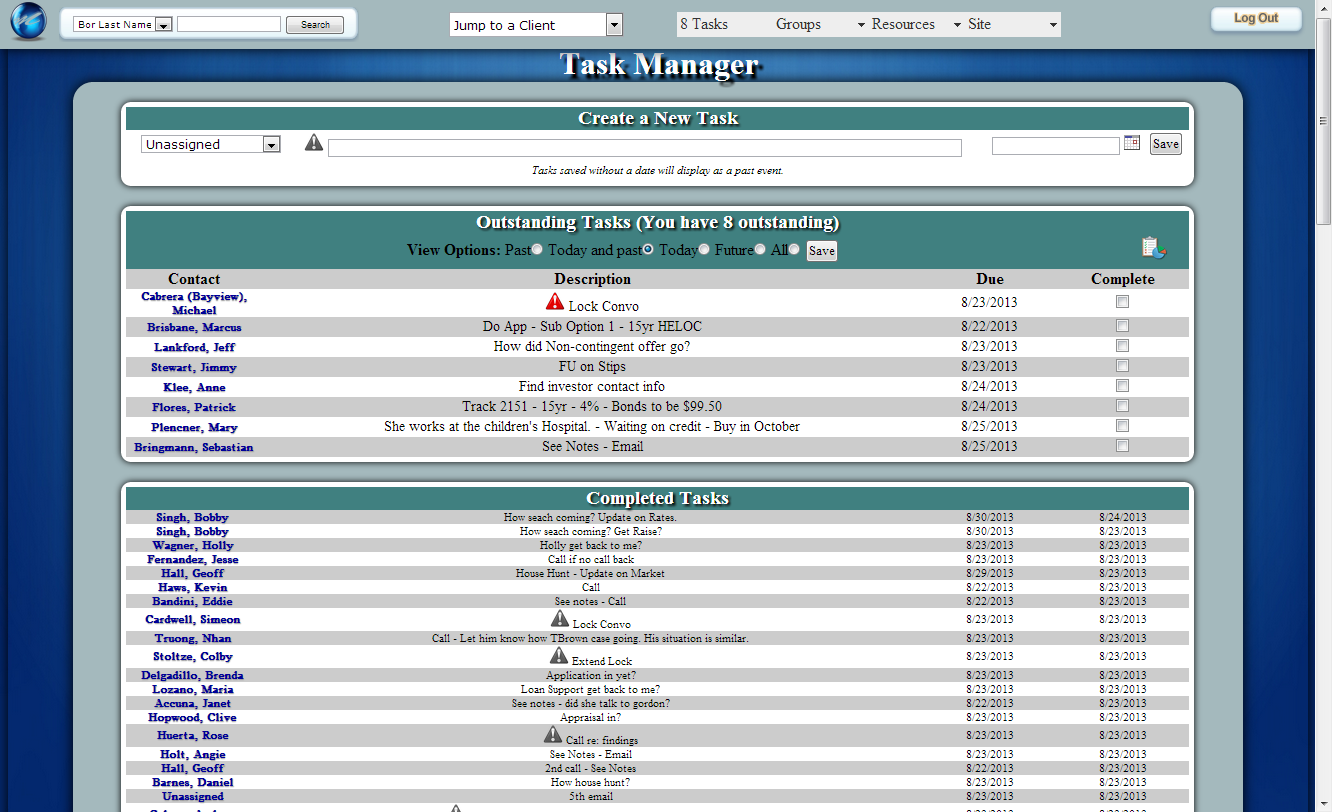The image size is (1332, 812).
Task: Mark Brisbane, Marcus task as complete
Action: pyautogui.click(x=1122, y=326)
